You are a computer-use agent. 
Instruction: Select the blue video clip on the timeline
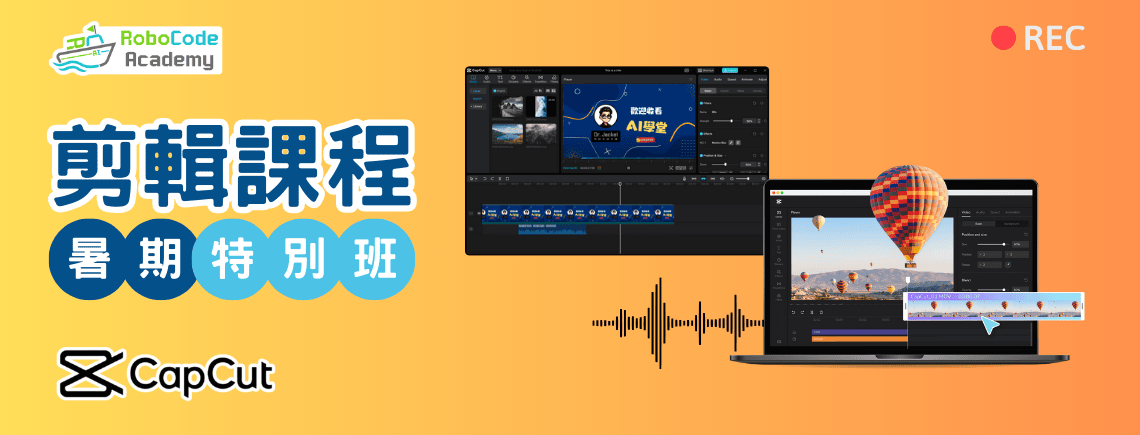577,213
